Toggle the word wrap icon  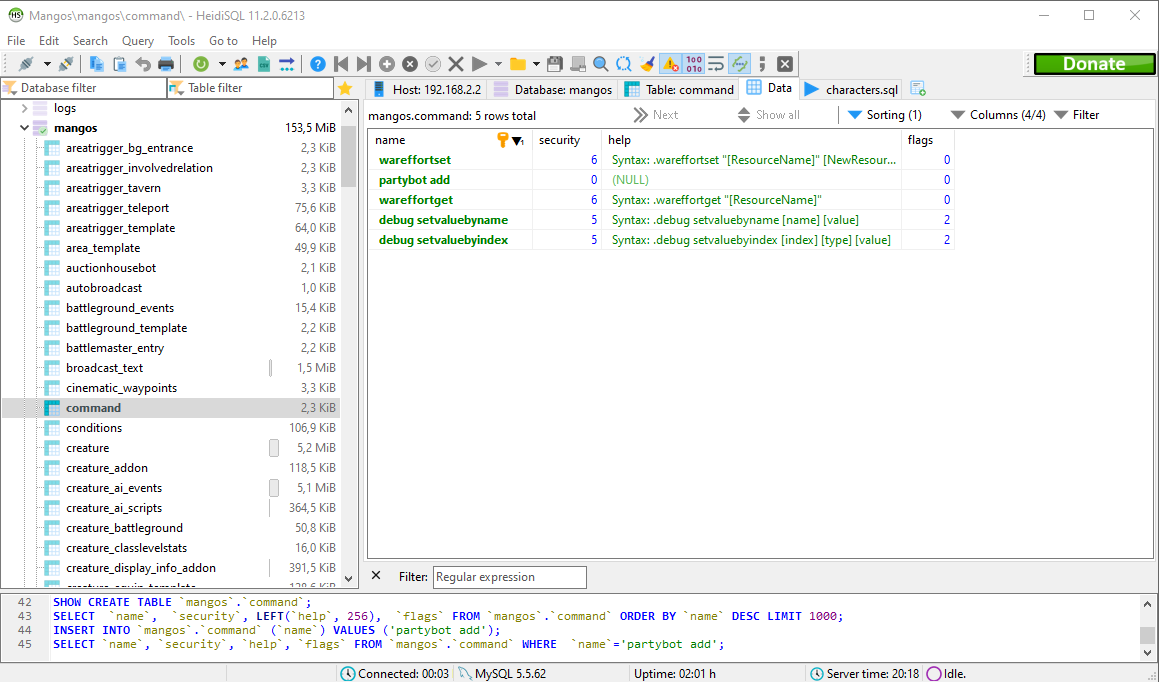pyautogui.click(x=716, y=64)
